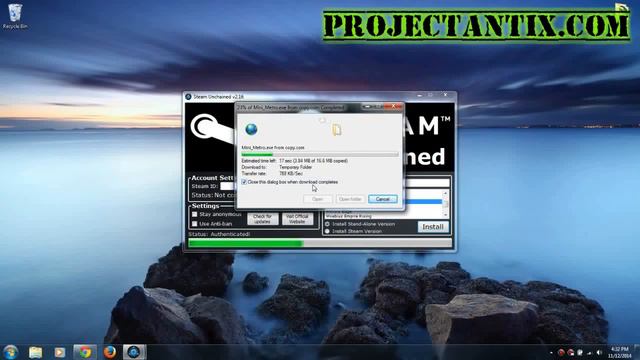Show hidden system tray icons arrow
The height and width of the screenshot is (360, 640).
pos(551,352)
